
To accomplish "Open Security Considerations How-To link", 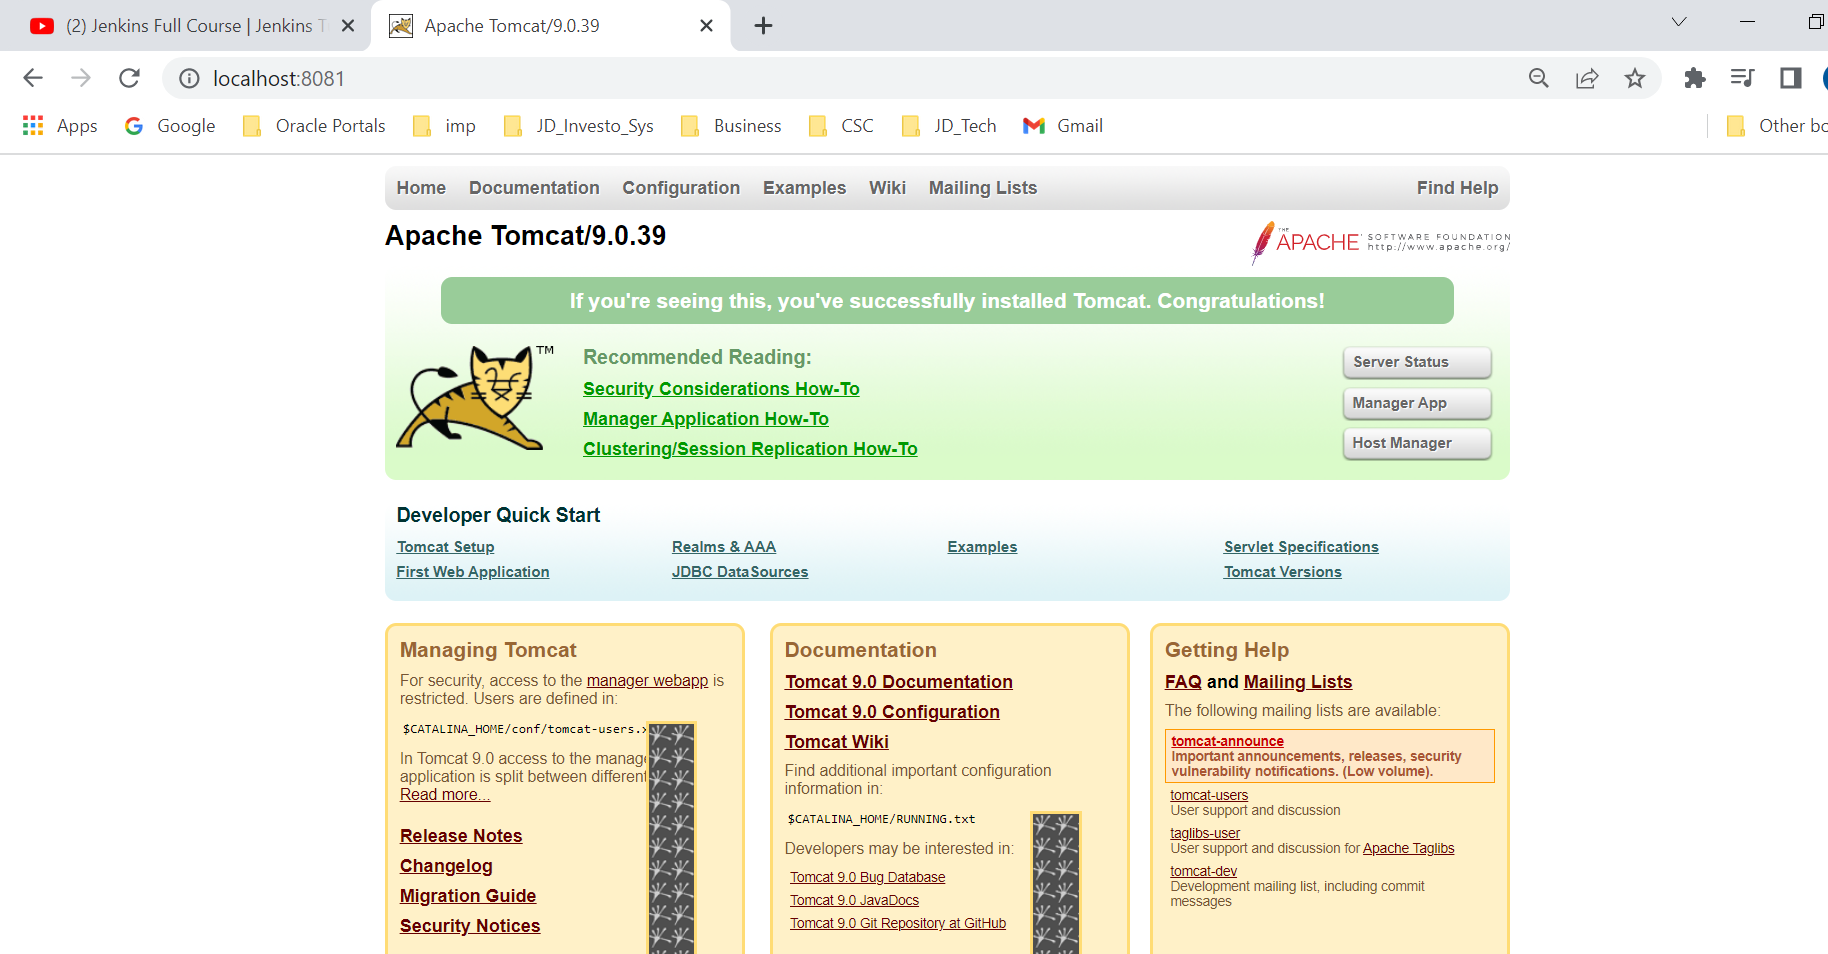I will pos(721,389).
